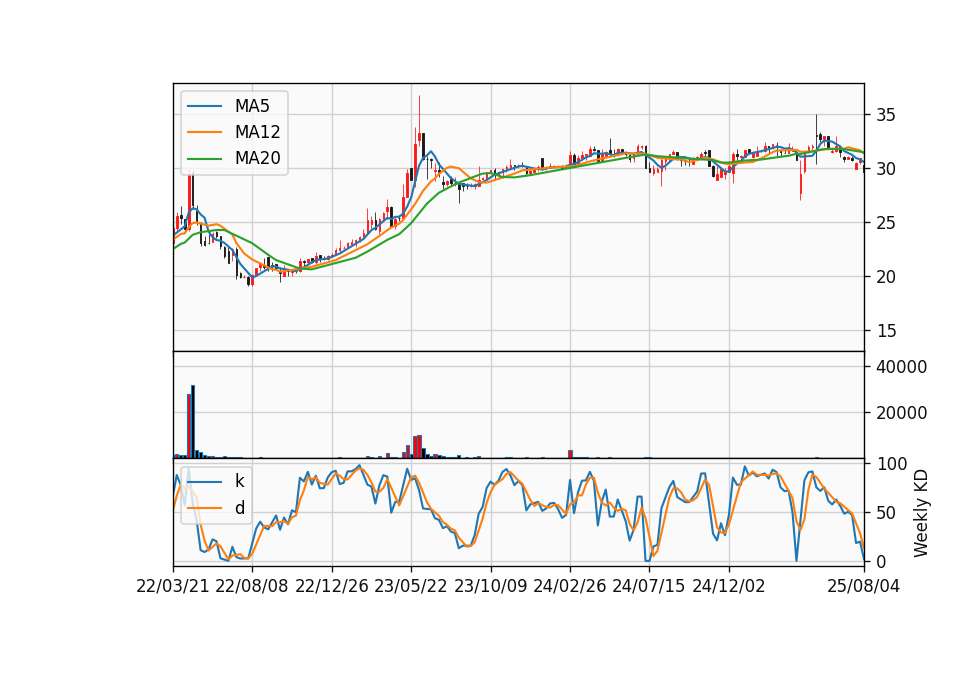This screenshot has width=960, height=690.
Task: Click the green MA20 legend line
Action: pos(204,158)
